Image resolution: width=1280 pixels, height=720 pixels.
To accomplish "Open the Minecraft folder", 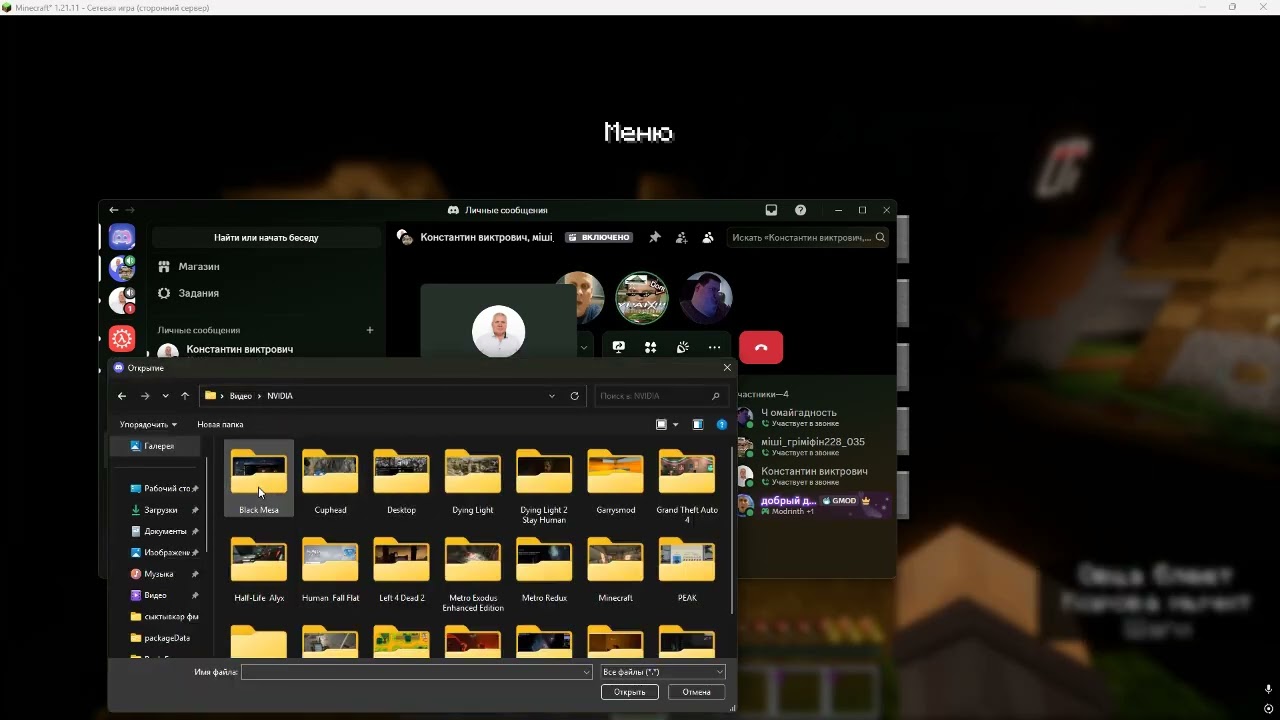I will pyautogui.click(x=615, y=568).
